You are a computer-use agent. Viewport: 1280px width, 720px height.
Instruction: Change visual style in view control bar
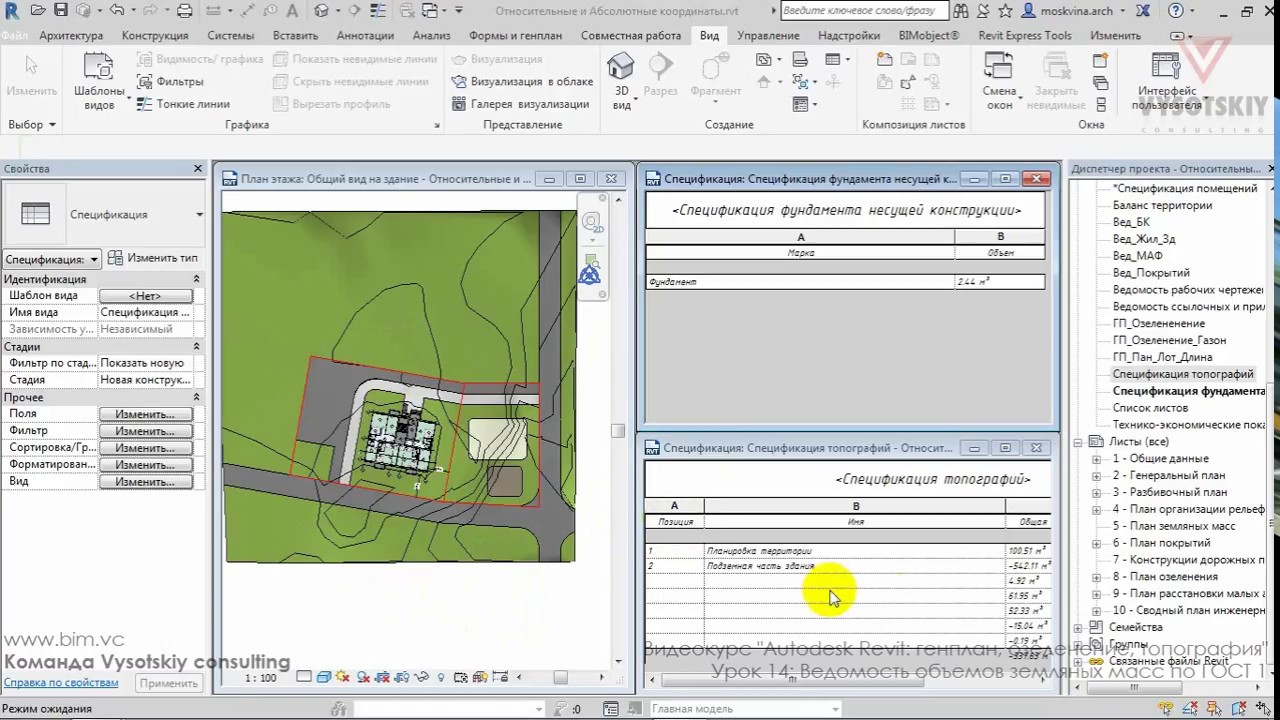(x=324, y=677)
